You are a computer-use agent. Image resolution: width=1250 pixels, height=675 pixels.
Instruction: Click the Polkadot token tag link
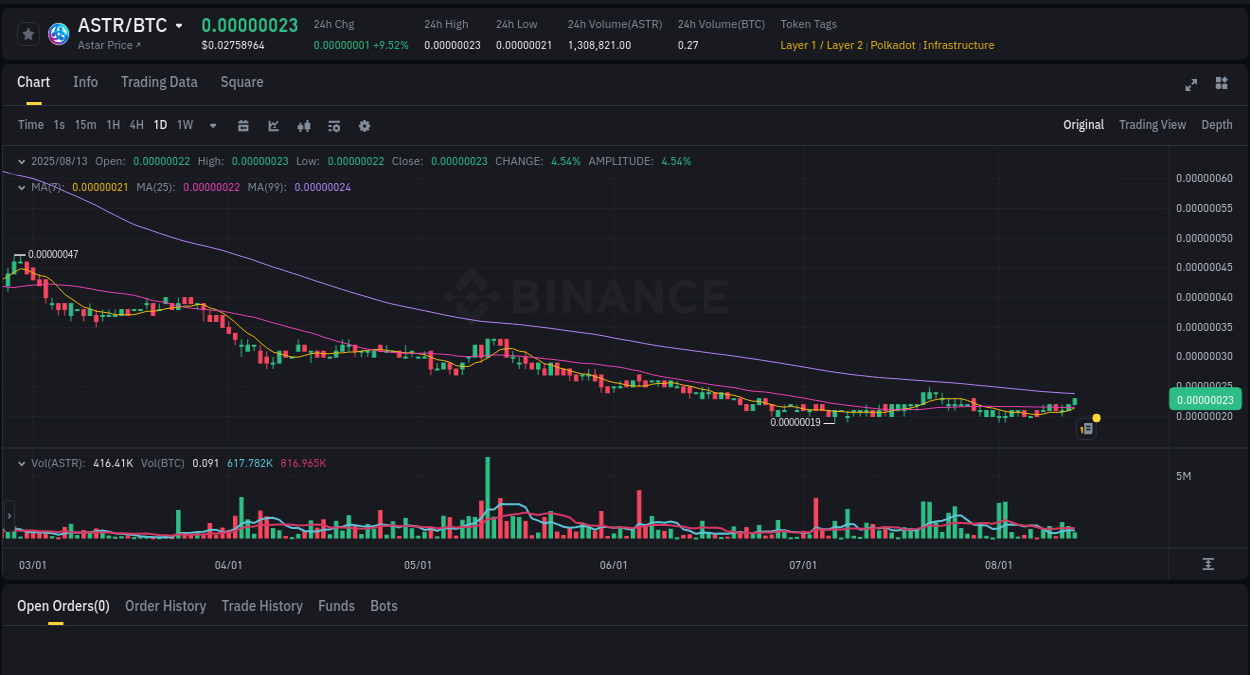point(892,45)
